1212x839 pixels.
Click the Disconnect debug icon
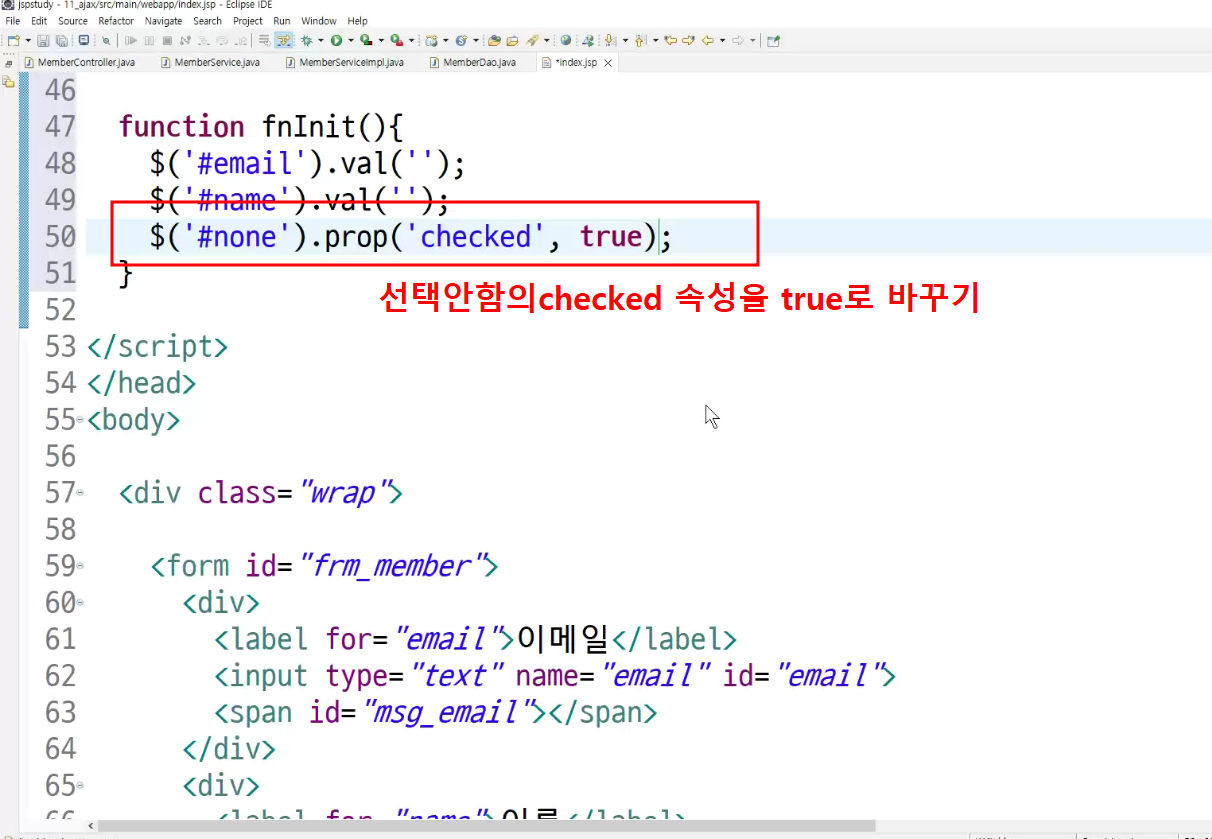185,40
